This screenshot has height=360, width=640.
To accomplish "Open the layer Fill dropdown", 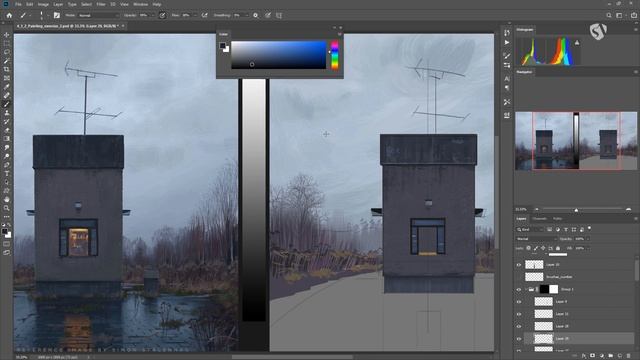I will (x=587, y=248).
